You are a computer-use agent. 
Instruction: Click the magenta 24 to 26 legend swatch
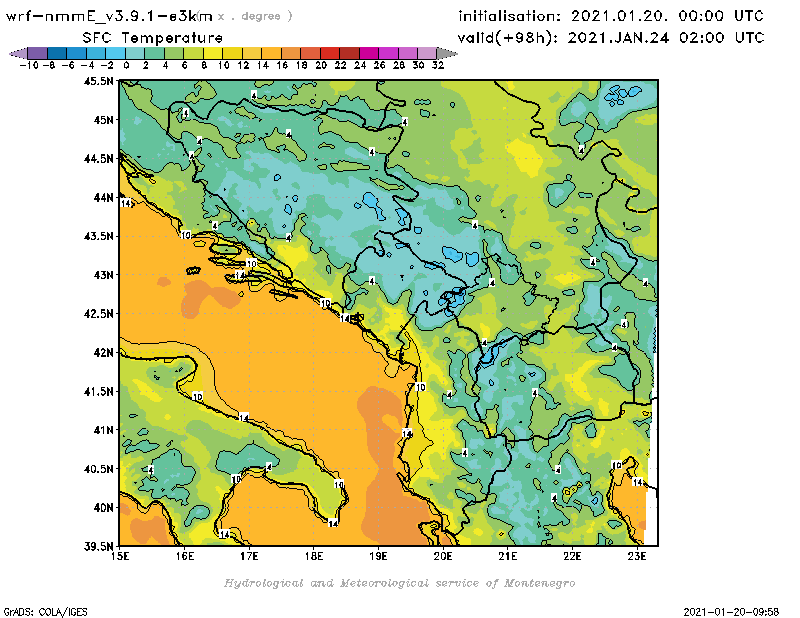point(369,53)
